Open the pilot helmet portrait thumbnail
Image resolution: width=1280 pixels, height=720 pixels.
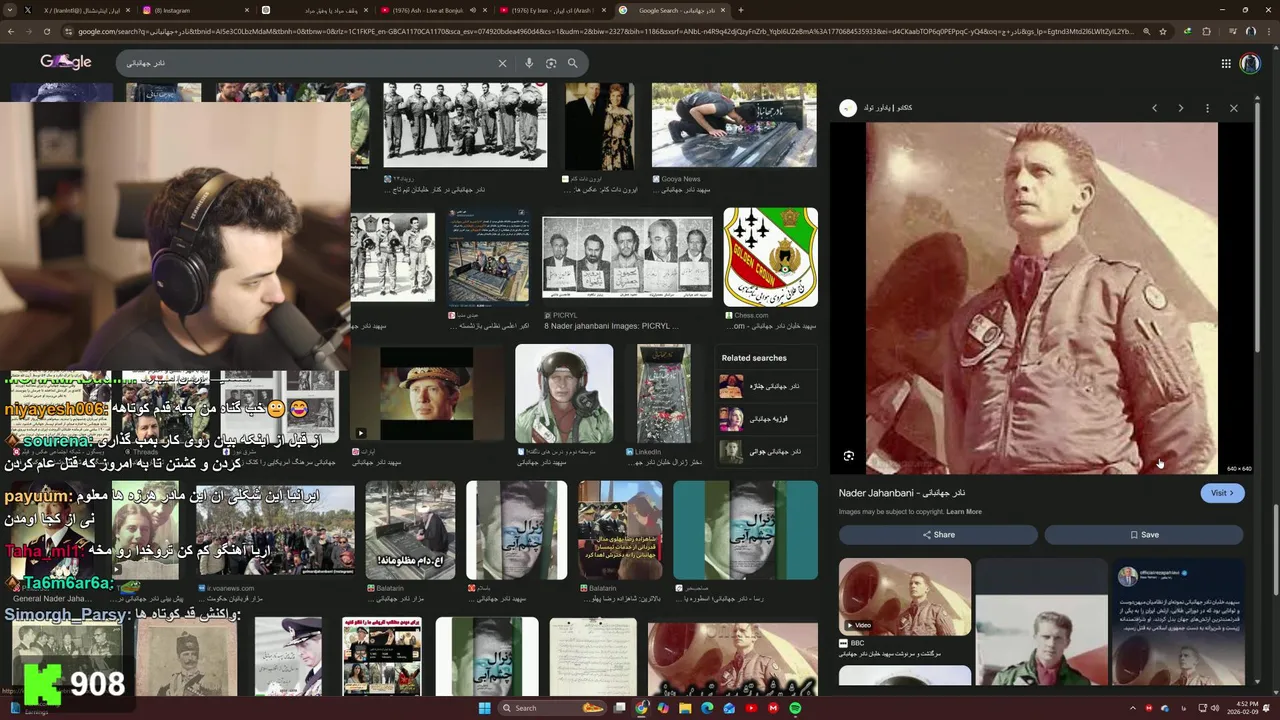point(564,394)
